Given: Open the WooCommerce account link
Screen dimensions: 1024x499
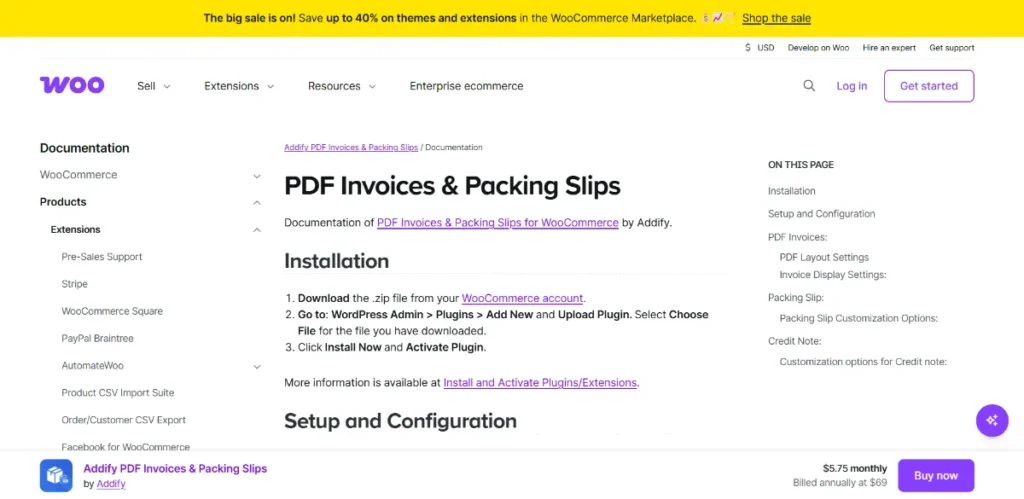Looking at the screenshot, I should [x=522, y=298].
